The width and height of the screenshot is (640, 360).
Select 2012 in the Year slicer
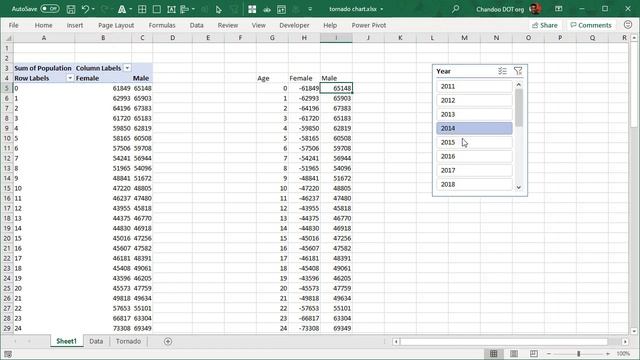click(474, 100)
